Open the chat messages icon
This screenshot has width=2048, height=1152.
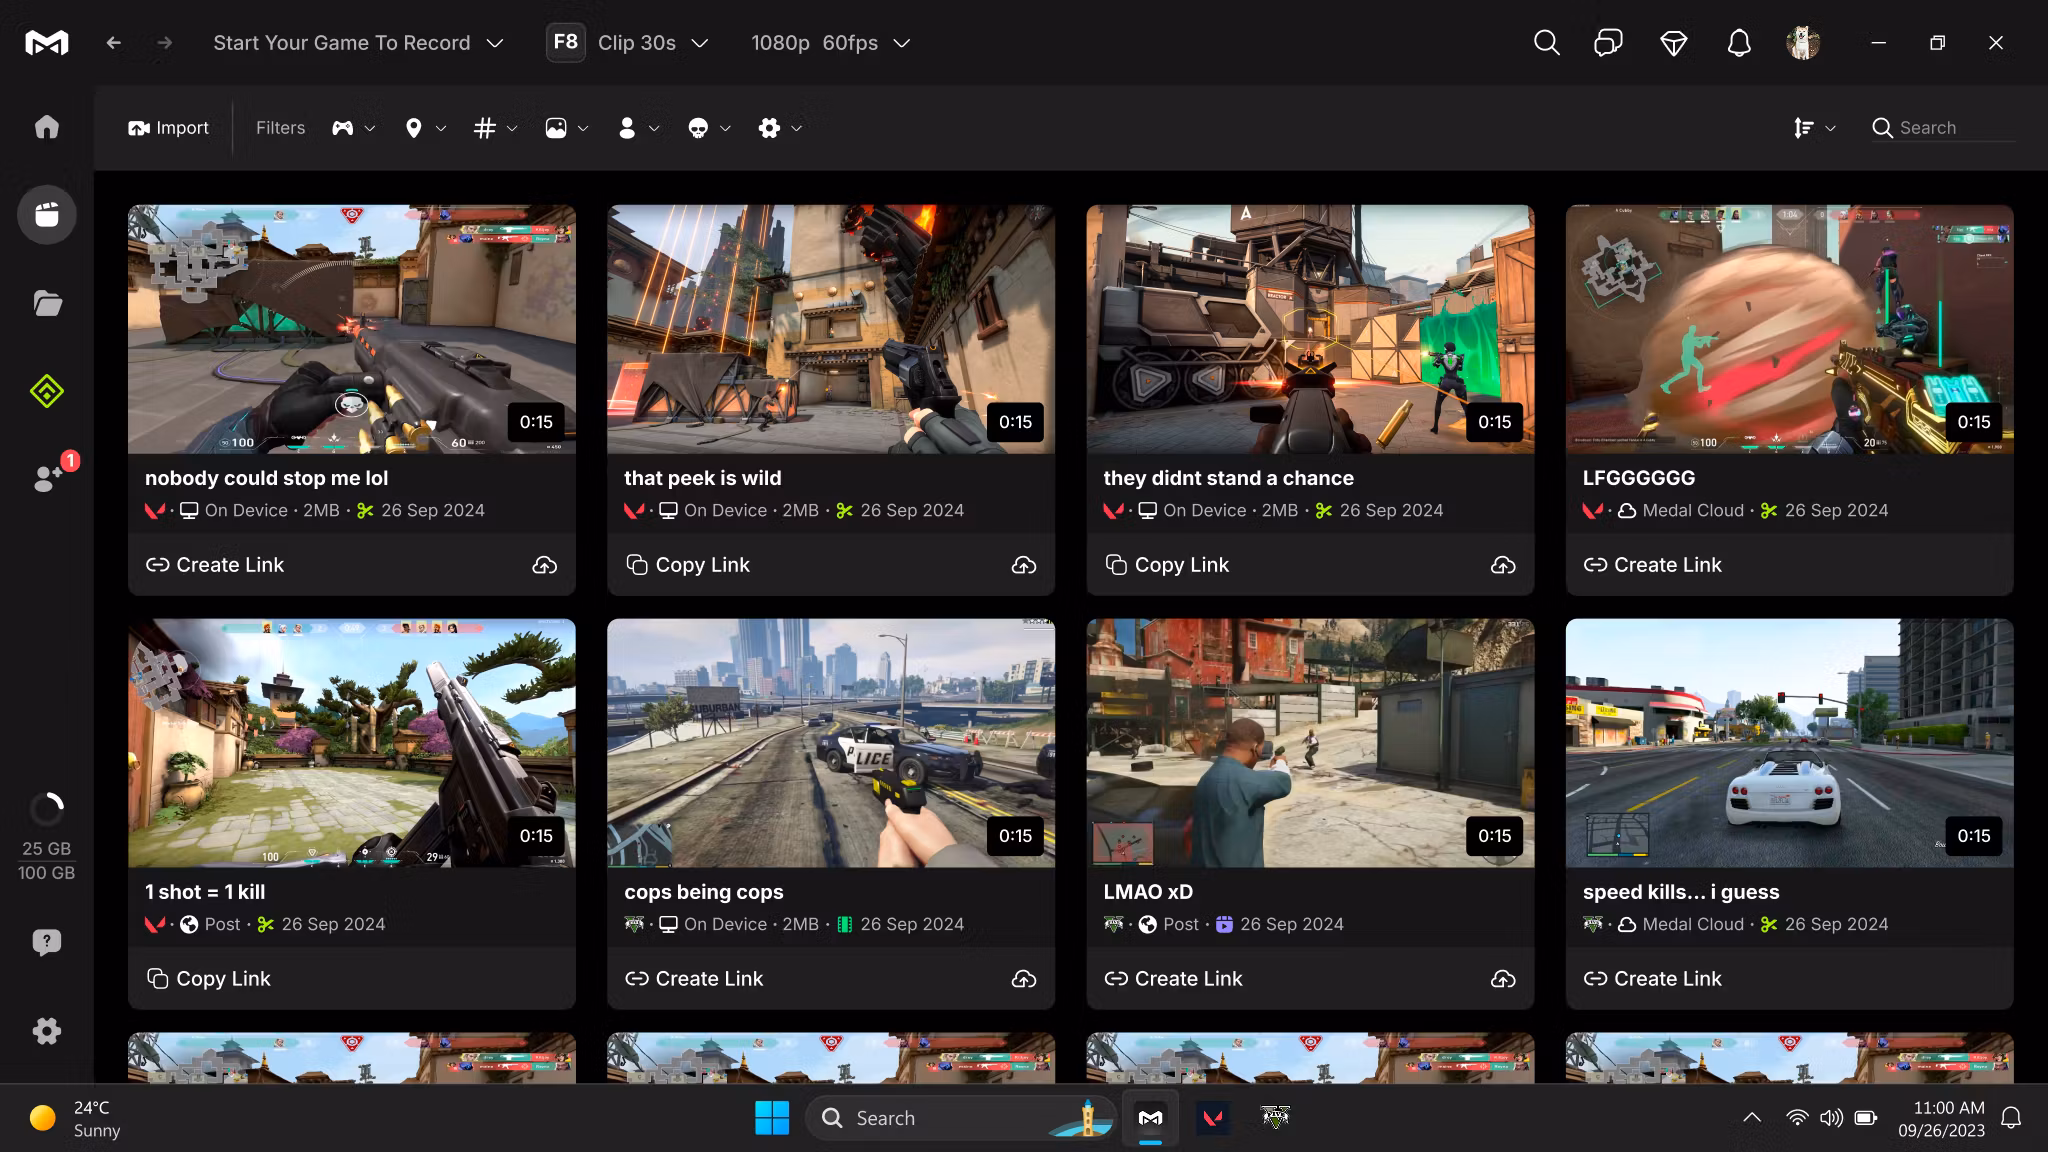coord(1608,43)
